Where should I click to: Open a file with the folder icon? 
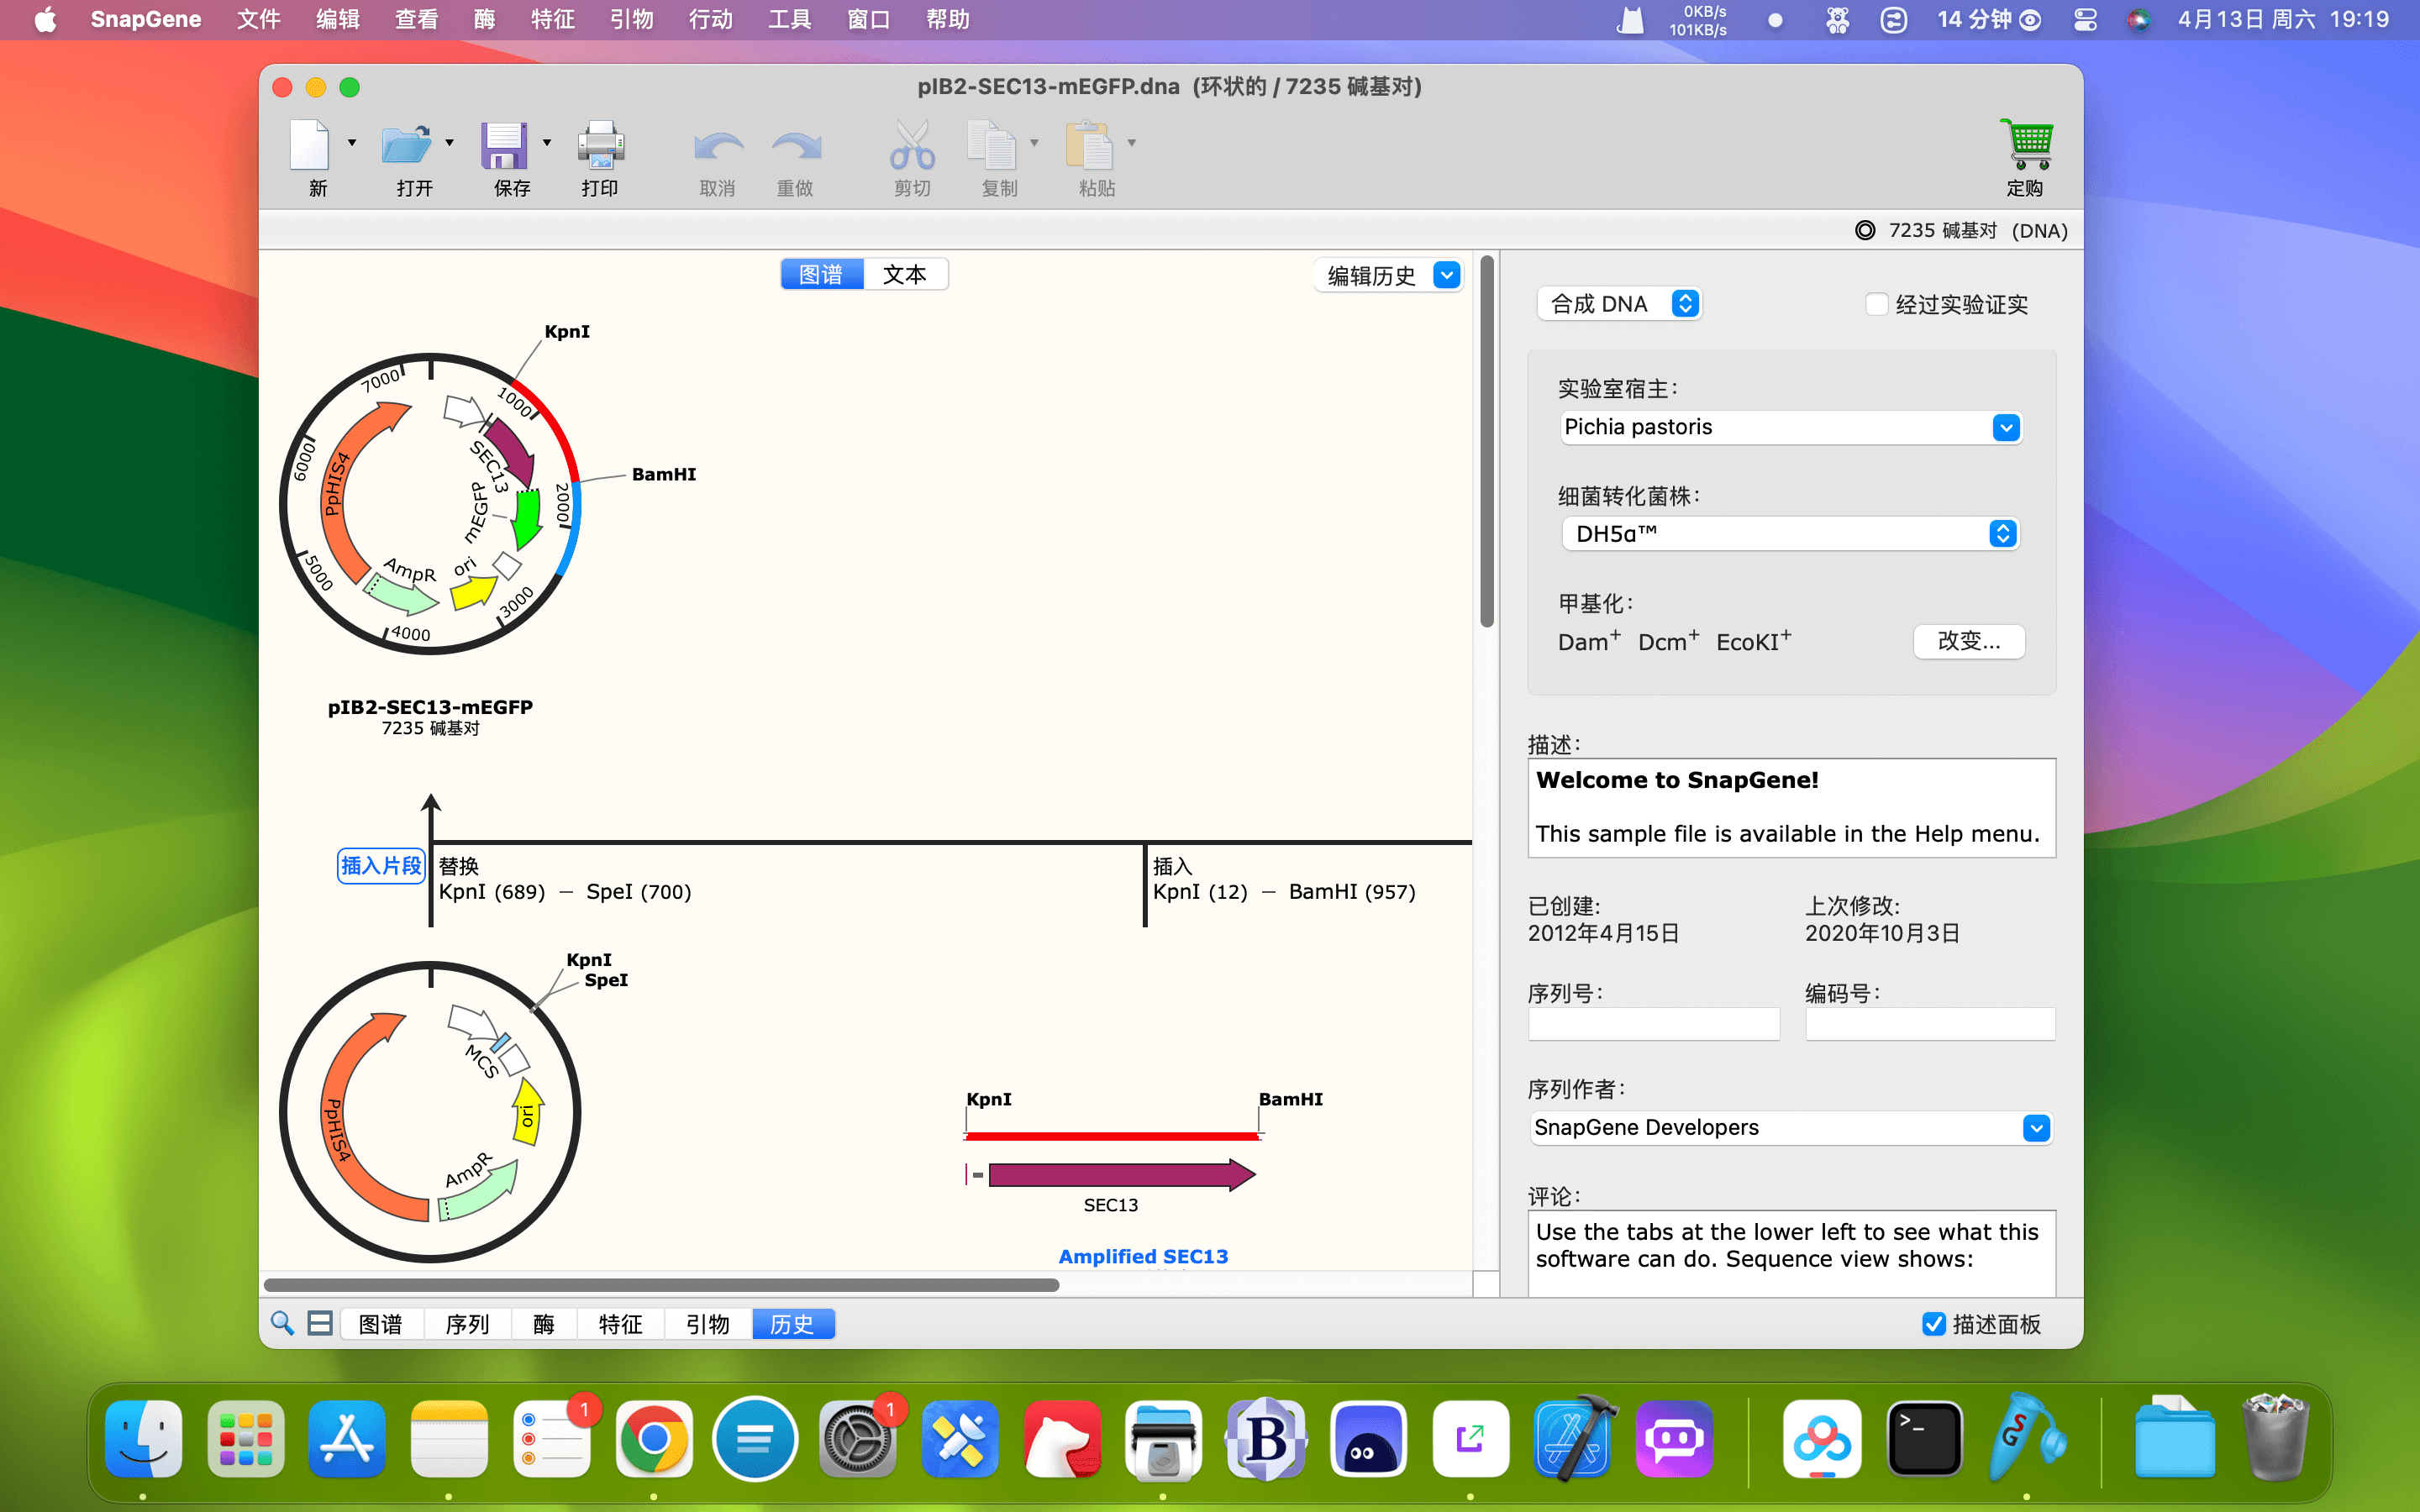[x=406, y=145]
